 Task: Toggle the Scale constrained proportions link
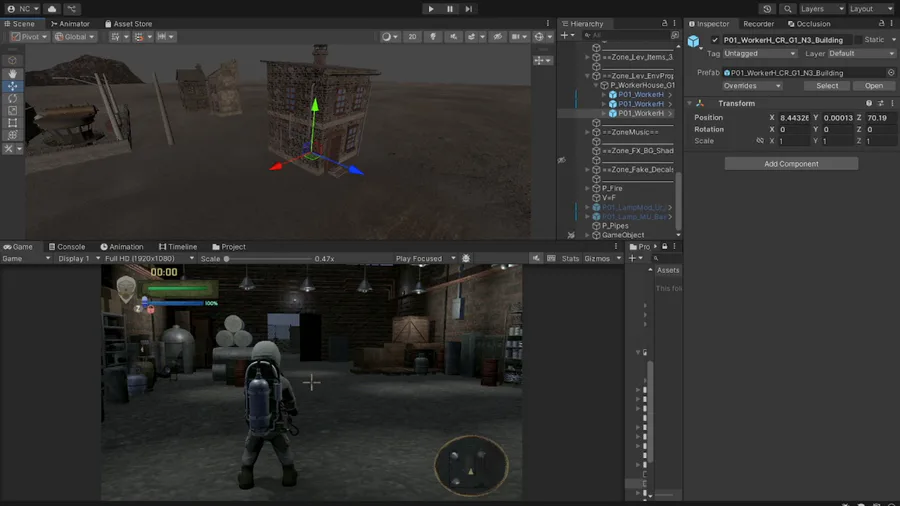pyautogui.click(x=759, y=141)
